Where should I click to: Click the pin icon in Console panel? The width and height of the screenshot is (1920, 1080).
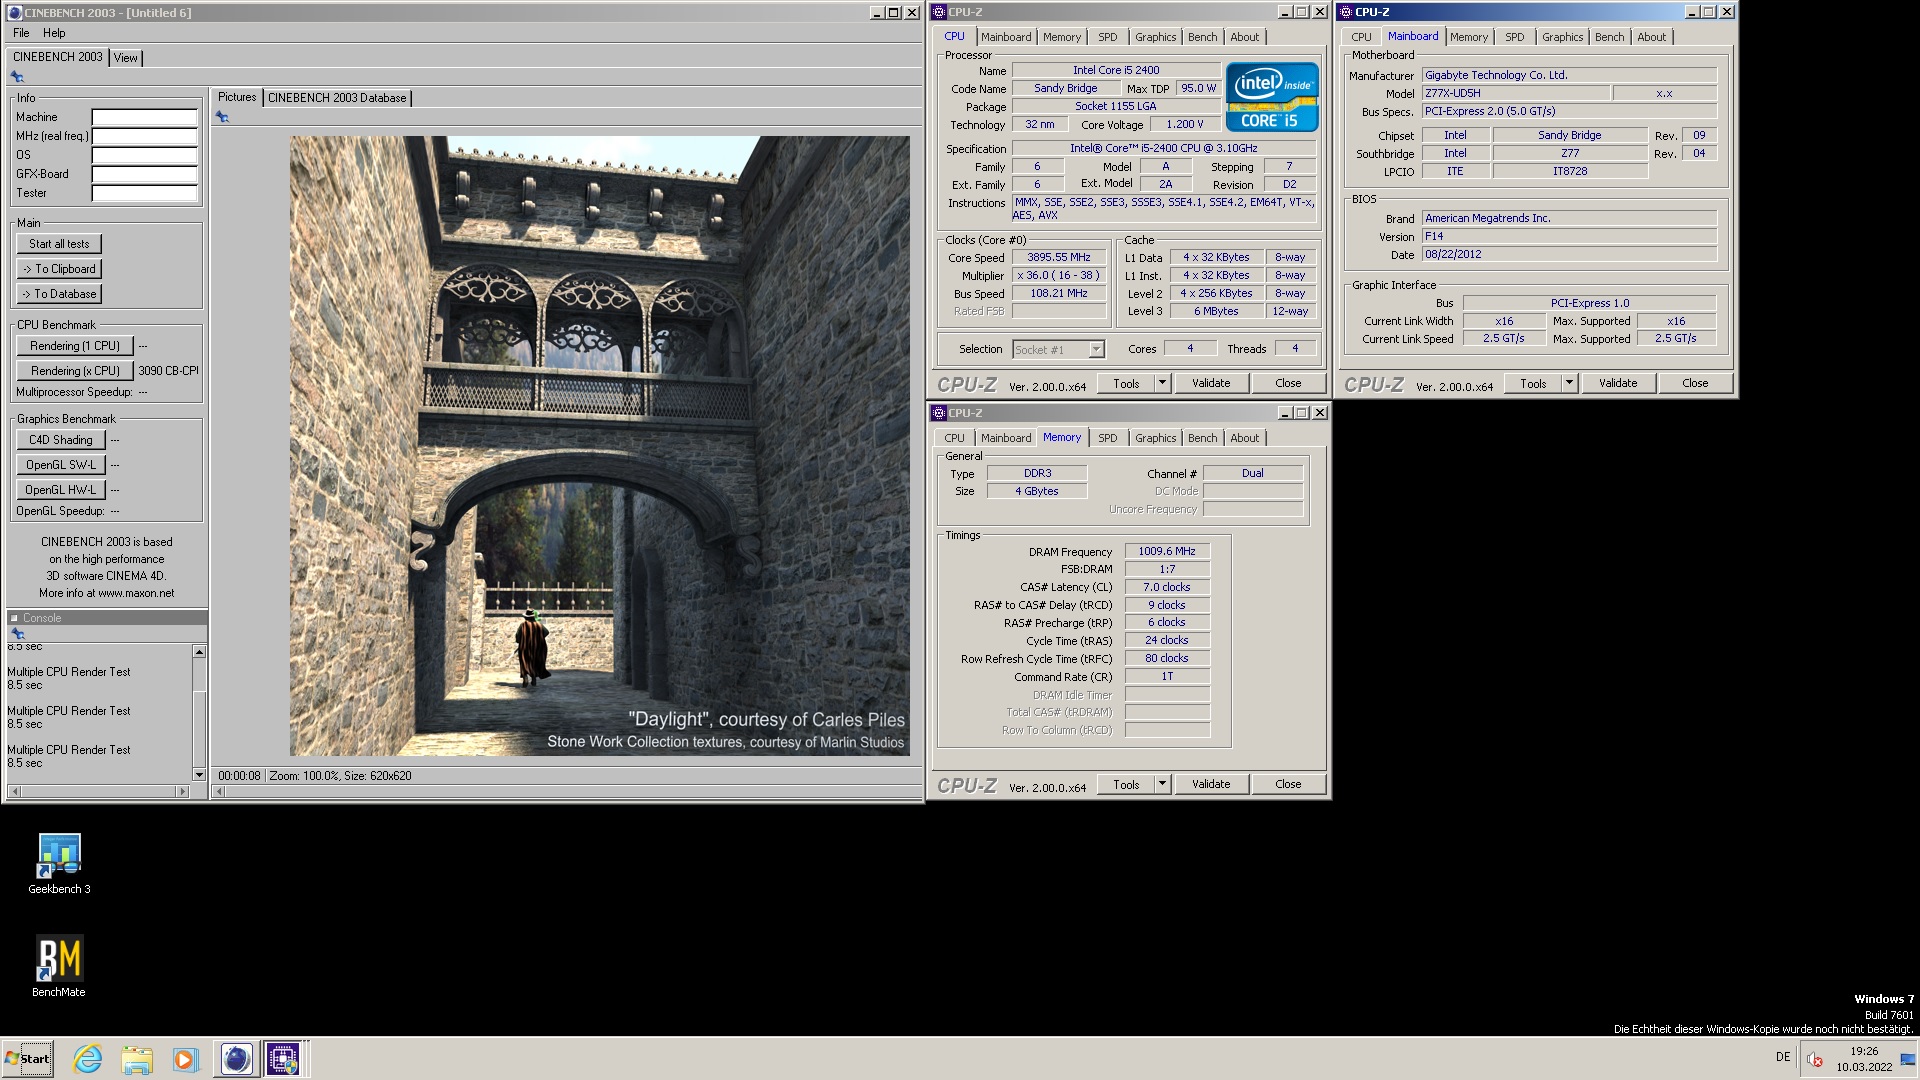click(17, 634)
